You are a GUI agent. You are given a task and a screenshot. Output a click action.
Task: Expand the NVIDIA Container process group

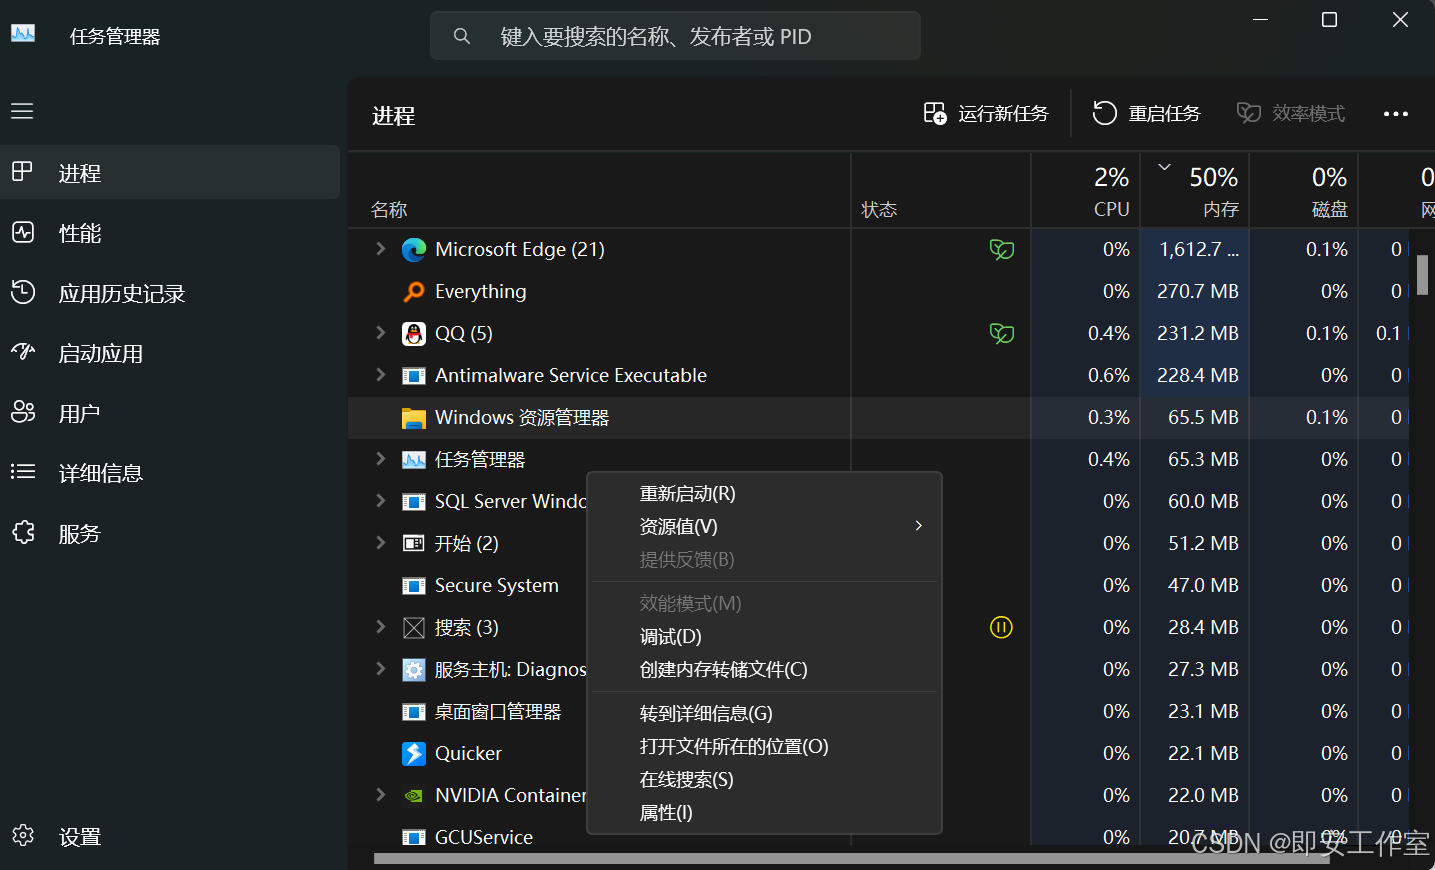coord(380,795)
